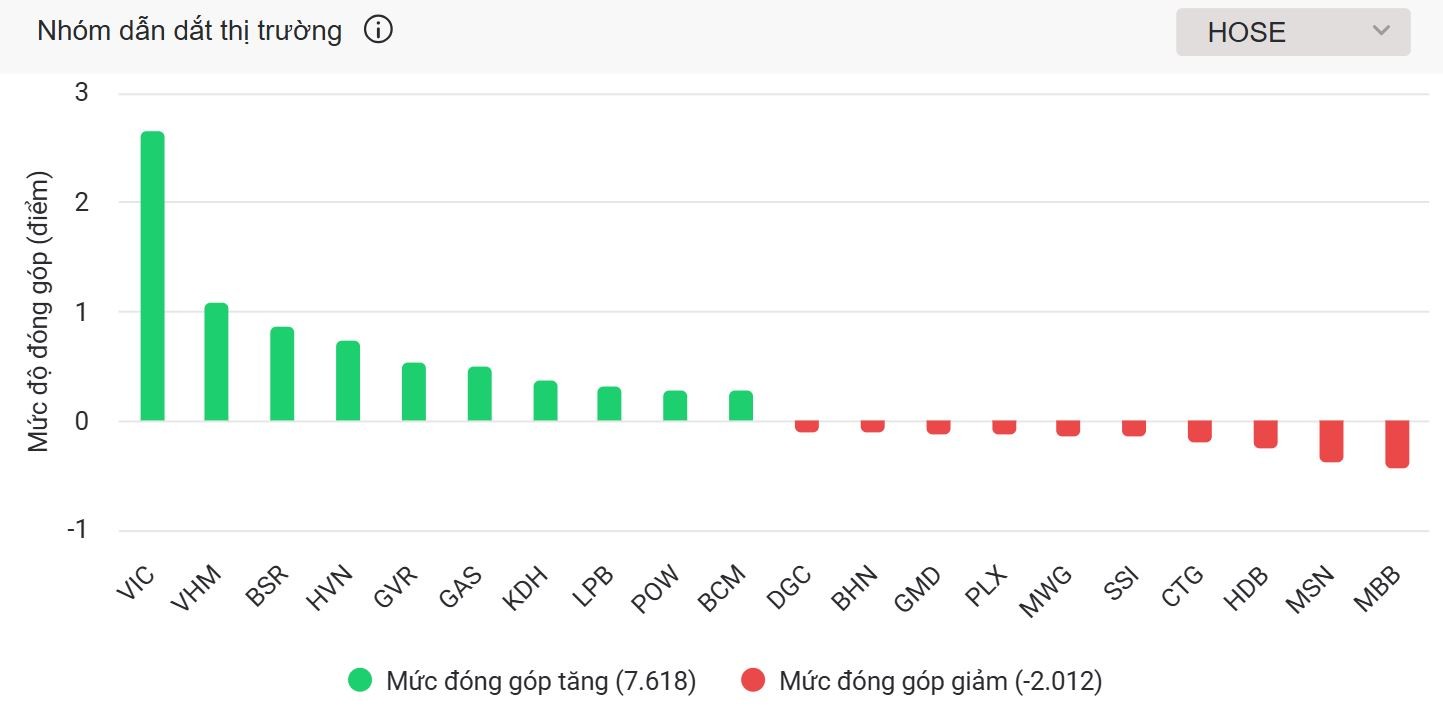The height and width of the screenshot is (725, 1443).
Task: Click the POW x-axis label
Action: coord(655,589)
